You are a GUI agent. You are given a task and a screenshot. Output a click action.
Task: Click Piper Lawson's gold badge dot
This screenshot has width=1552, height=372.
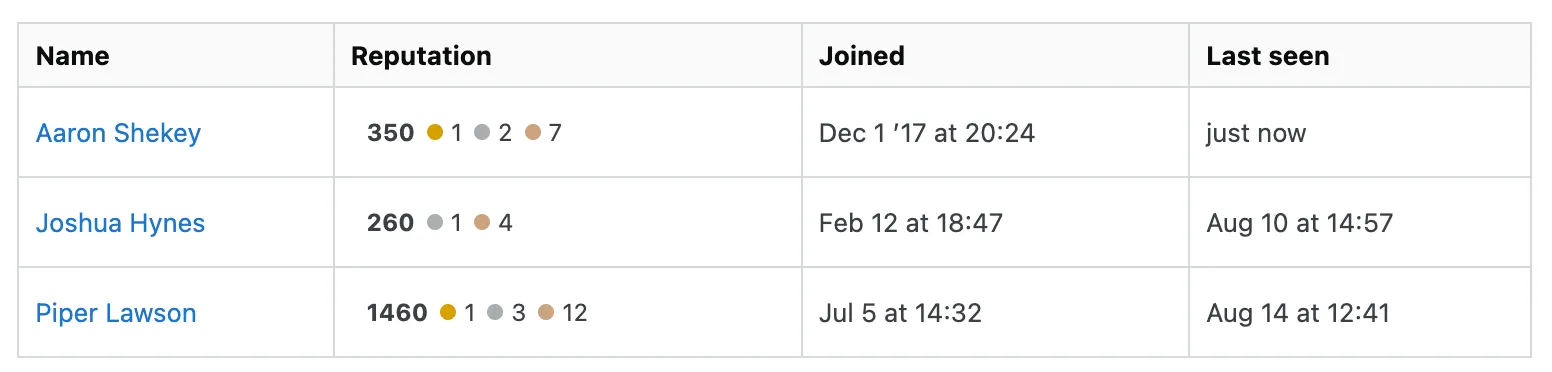point(448,312)
